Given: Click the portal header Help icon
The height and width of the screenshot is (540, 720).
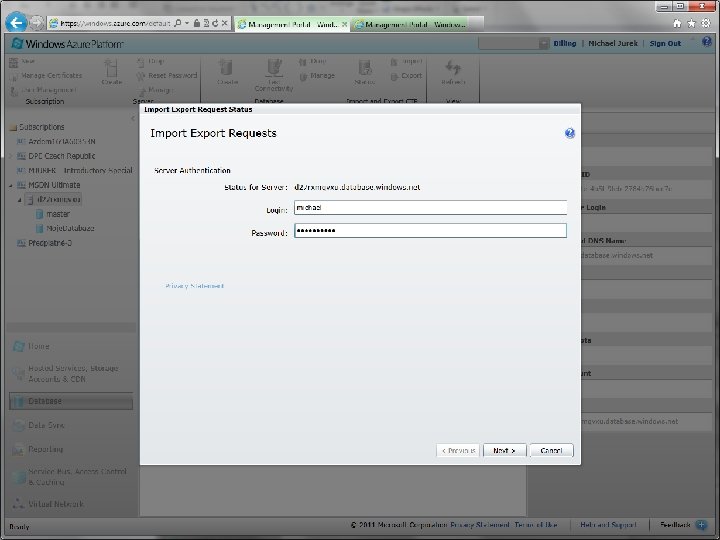Looking at the screenshot, I should pyautogui.click(x=707, y=42).
